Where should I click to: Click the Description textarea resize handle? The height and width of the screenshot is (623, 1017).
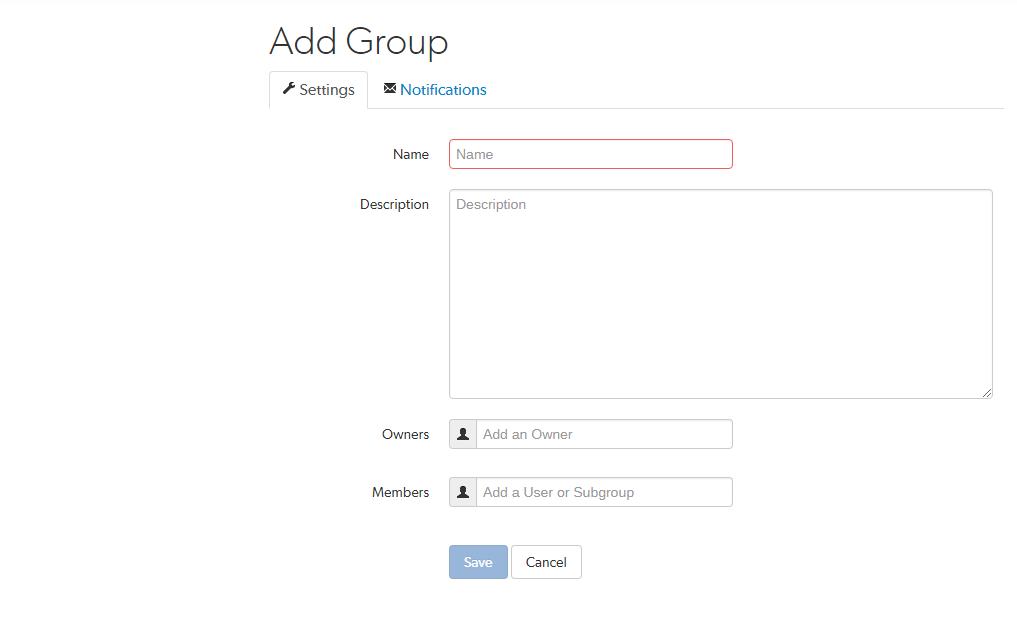988,393
